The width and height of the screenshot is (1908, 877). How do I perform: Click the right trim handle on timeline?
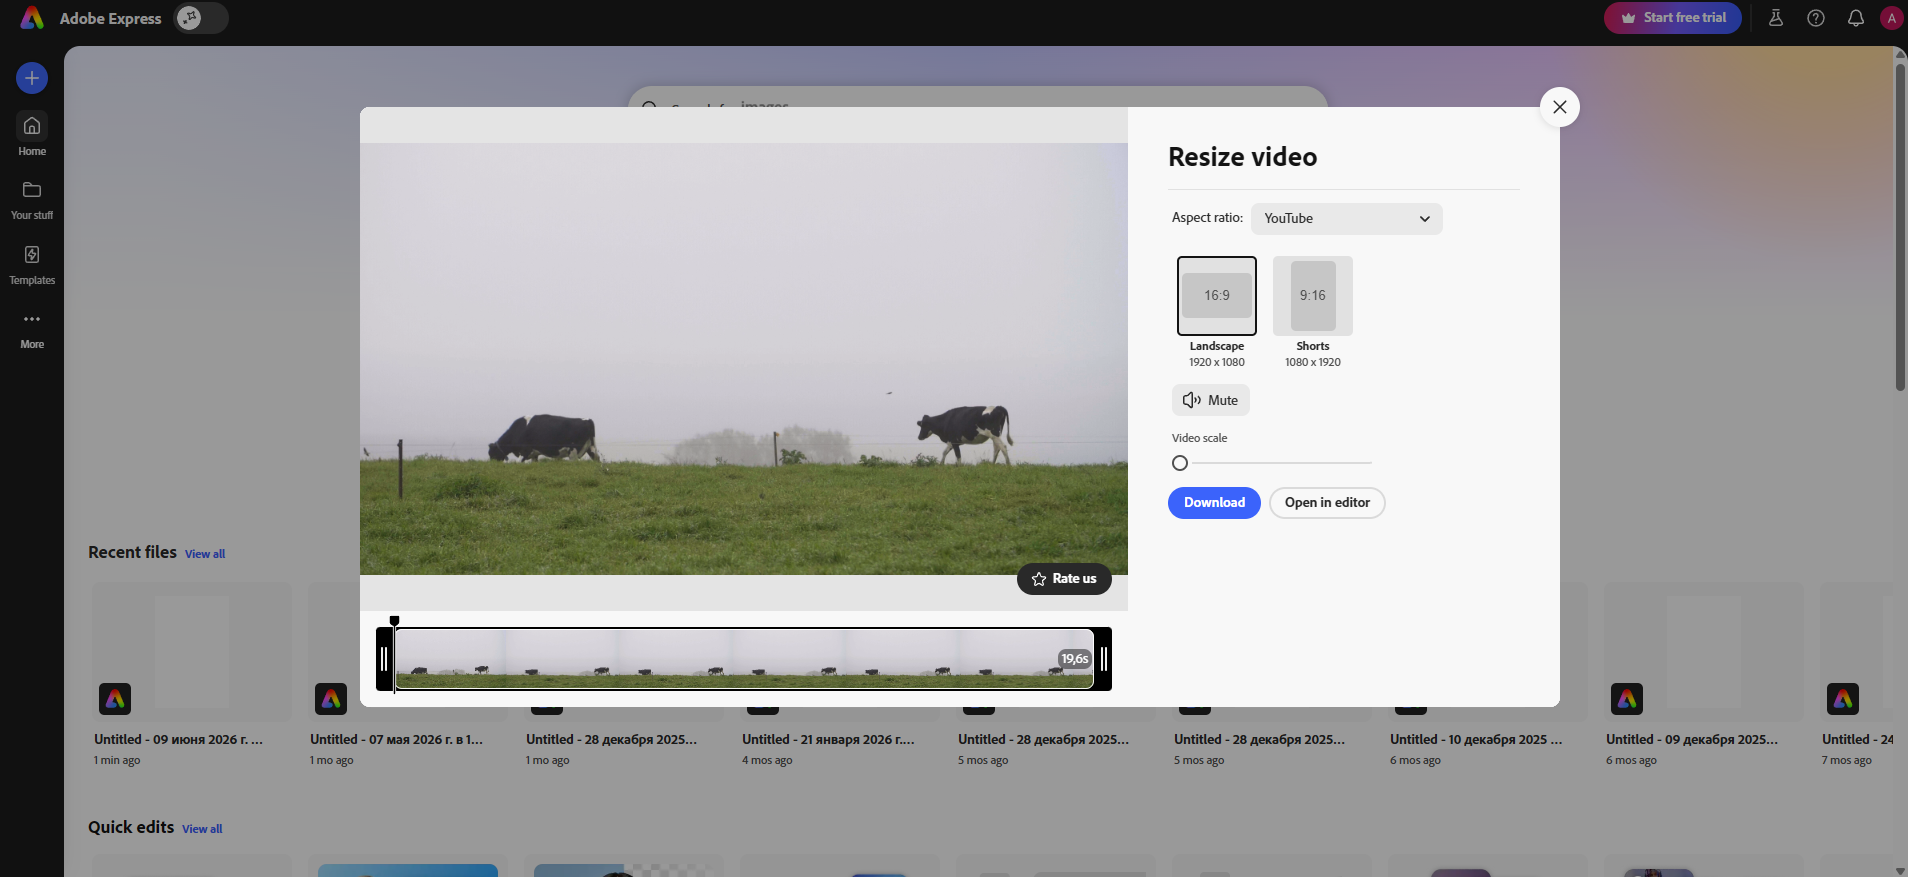1103,659
